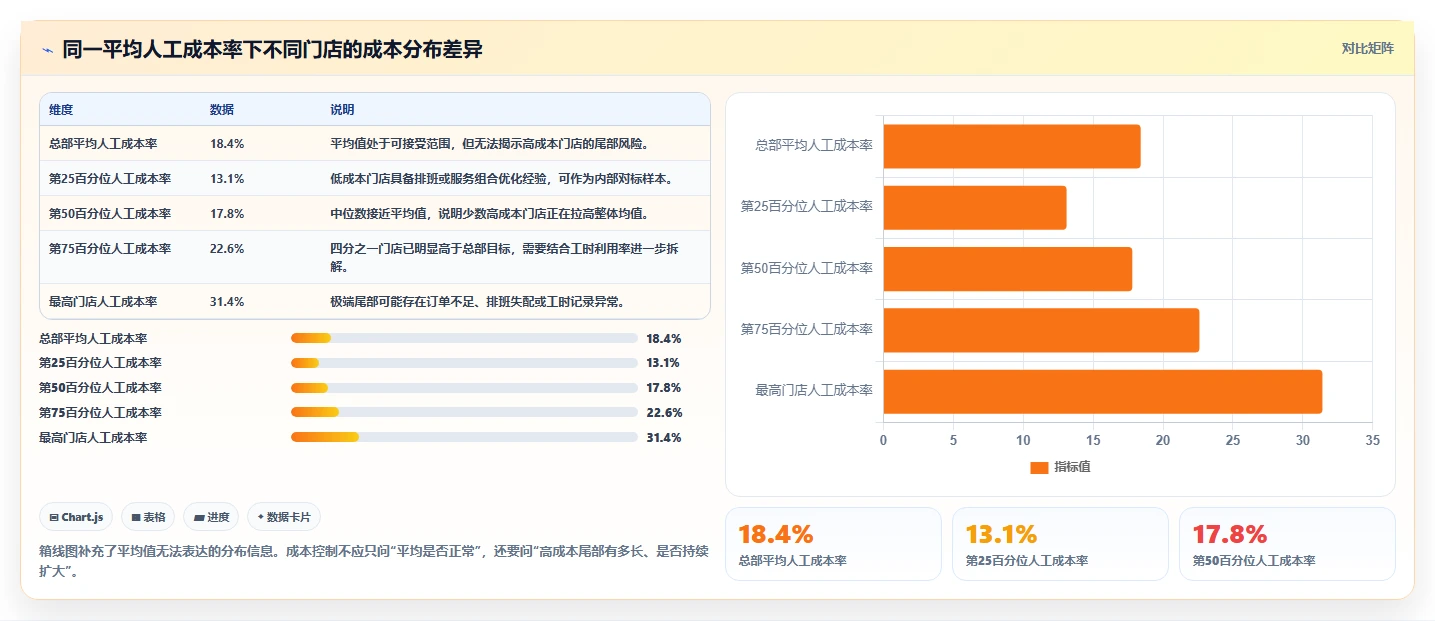Select the 进度 tag chip

coord(211,517)
